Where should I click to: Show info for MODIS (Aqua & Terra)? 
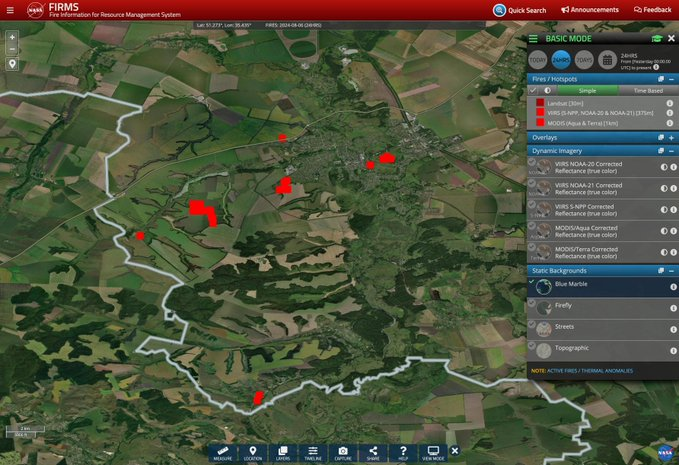click(669, 123)
